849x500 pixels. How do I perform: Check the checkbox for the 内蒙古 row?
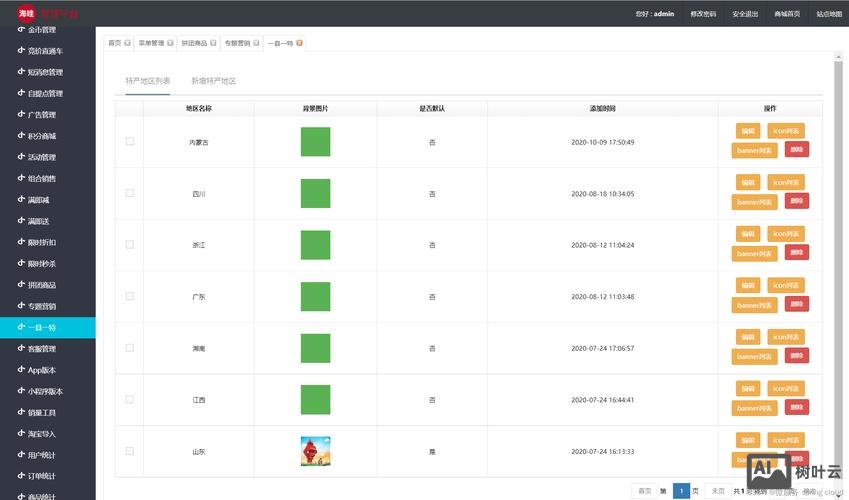pos(129,142)
